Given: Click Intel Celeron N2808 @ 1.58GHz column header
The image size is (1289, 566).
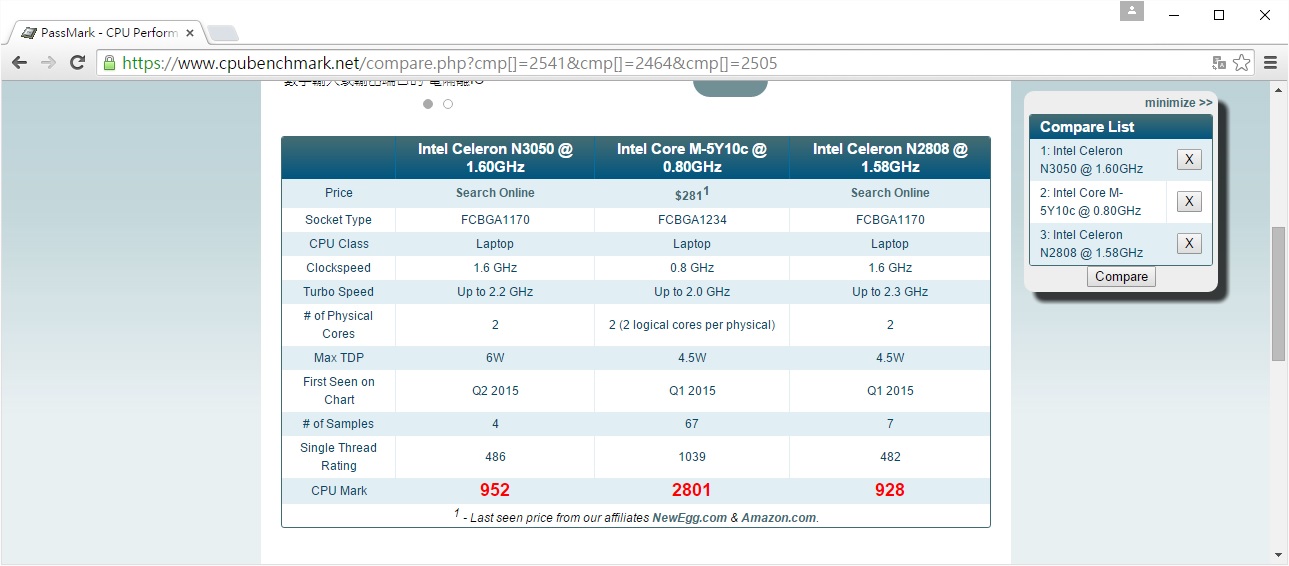Looking at the screenshot, I should tap(890, 158).
